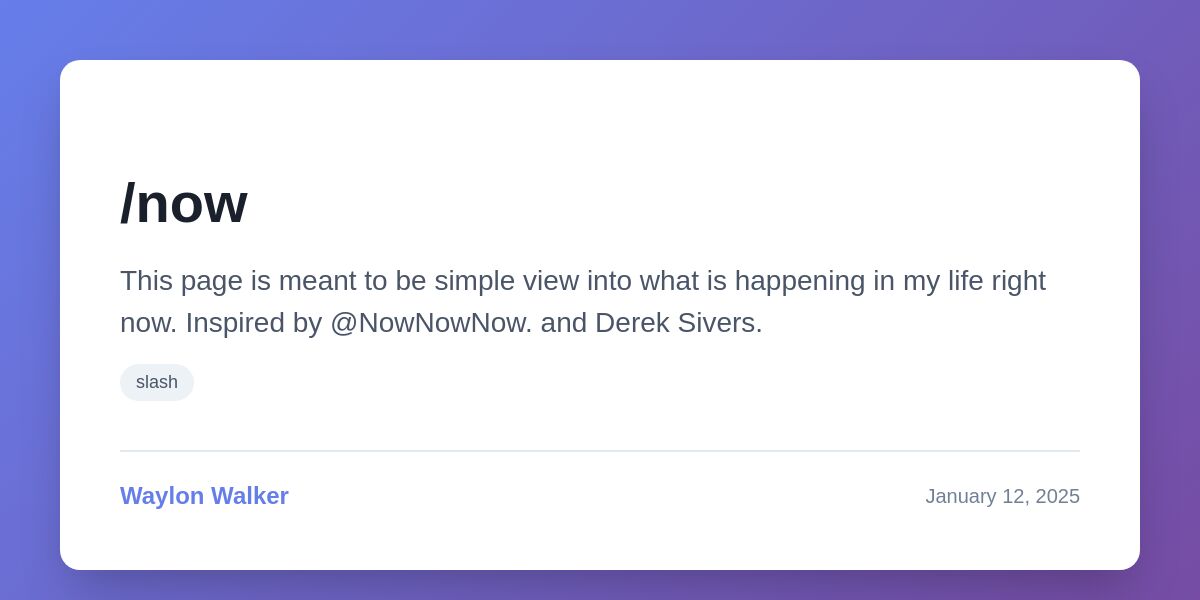This screenshot has height=600, width=1200.
Task: Click the word "January" in the date
Action: pos(960,496)
